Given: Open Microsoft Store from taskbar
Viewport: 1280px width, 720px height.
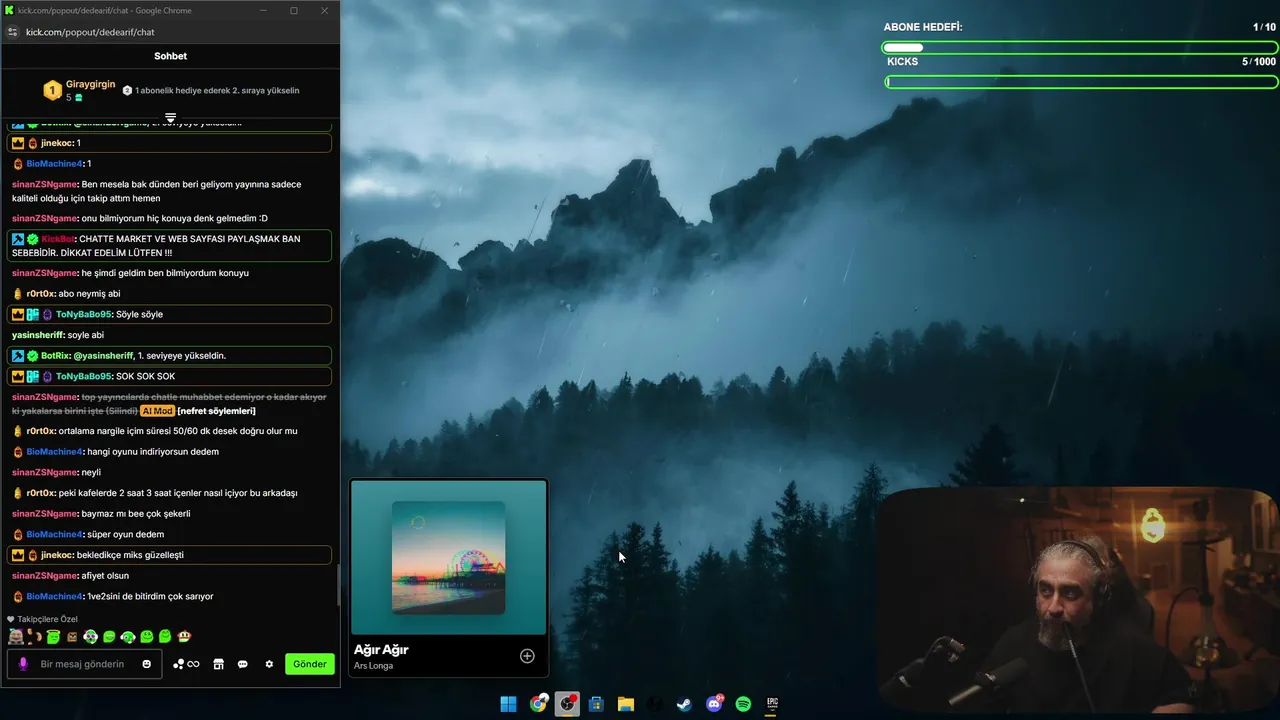Looking at the screenshot, I should pos(596,704).
